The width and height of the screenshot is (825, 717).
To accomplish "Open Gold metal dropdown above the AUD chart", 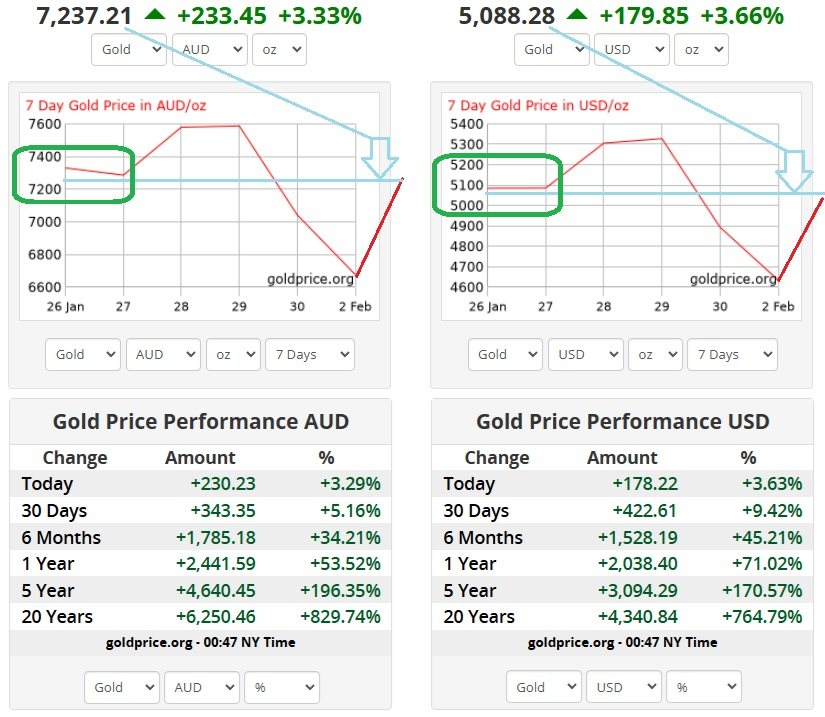I will point(129,49).
